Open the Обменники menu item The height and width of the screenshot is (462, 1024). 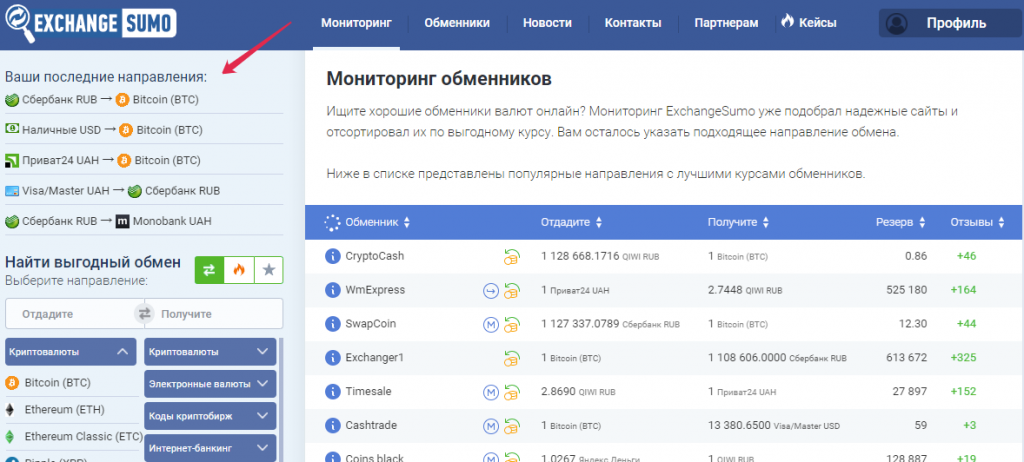tap(456, 23)
